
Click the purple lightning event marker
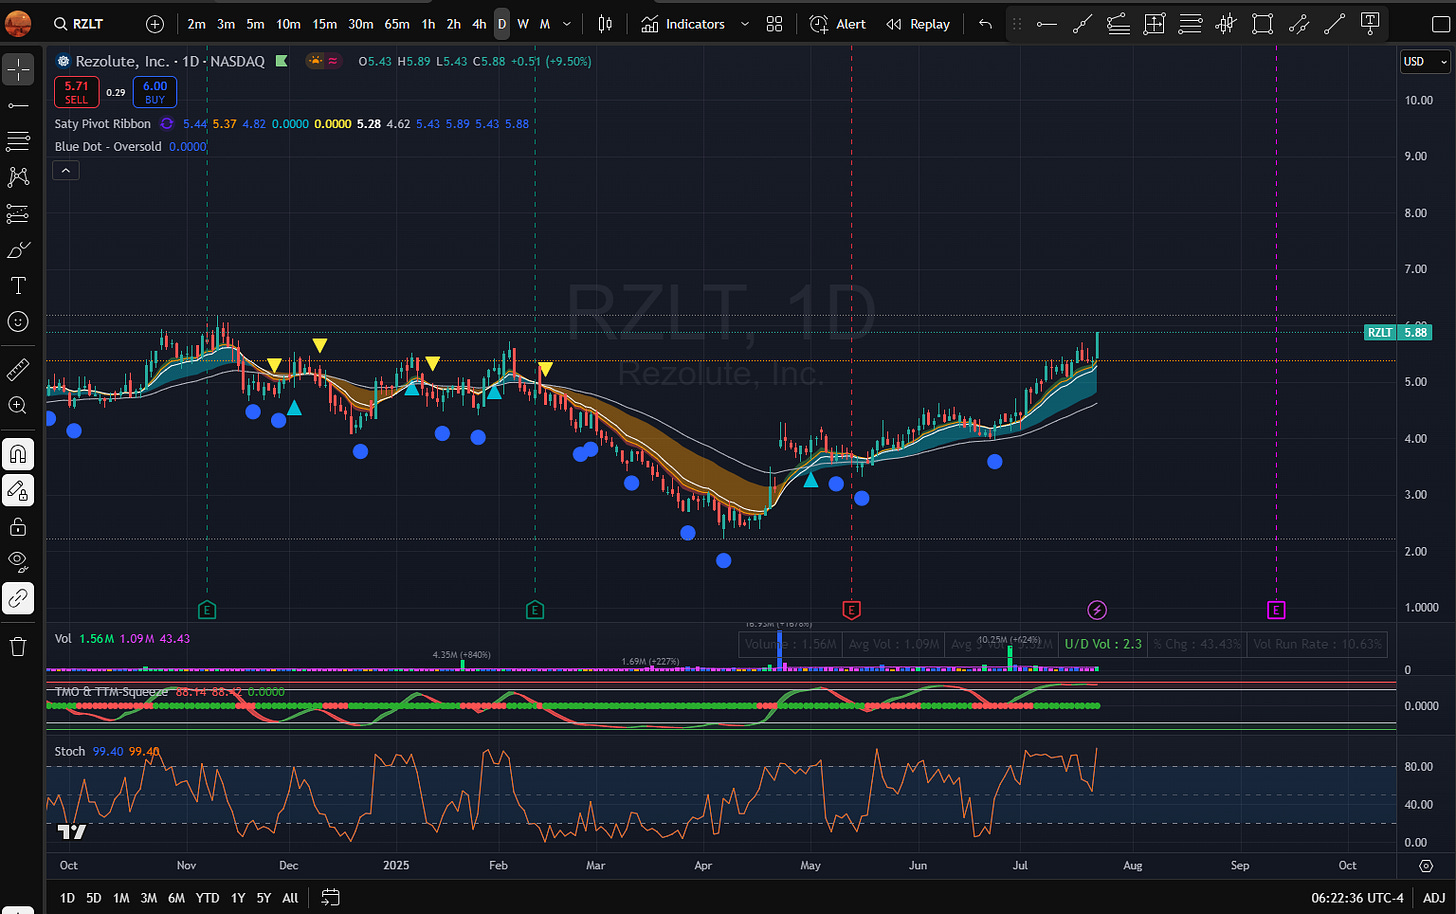coord(1097,609)
